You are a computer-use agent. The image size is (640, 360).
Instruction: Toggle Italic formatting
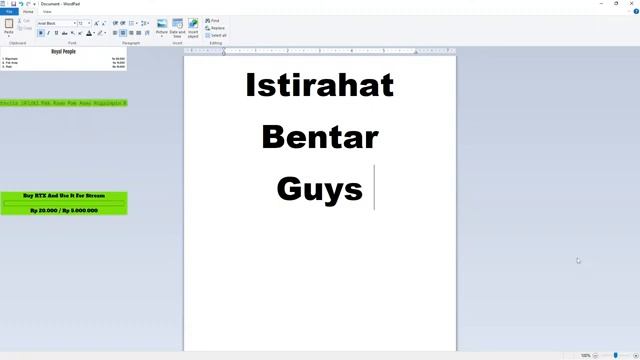(x=49, y=33)
